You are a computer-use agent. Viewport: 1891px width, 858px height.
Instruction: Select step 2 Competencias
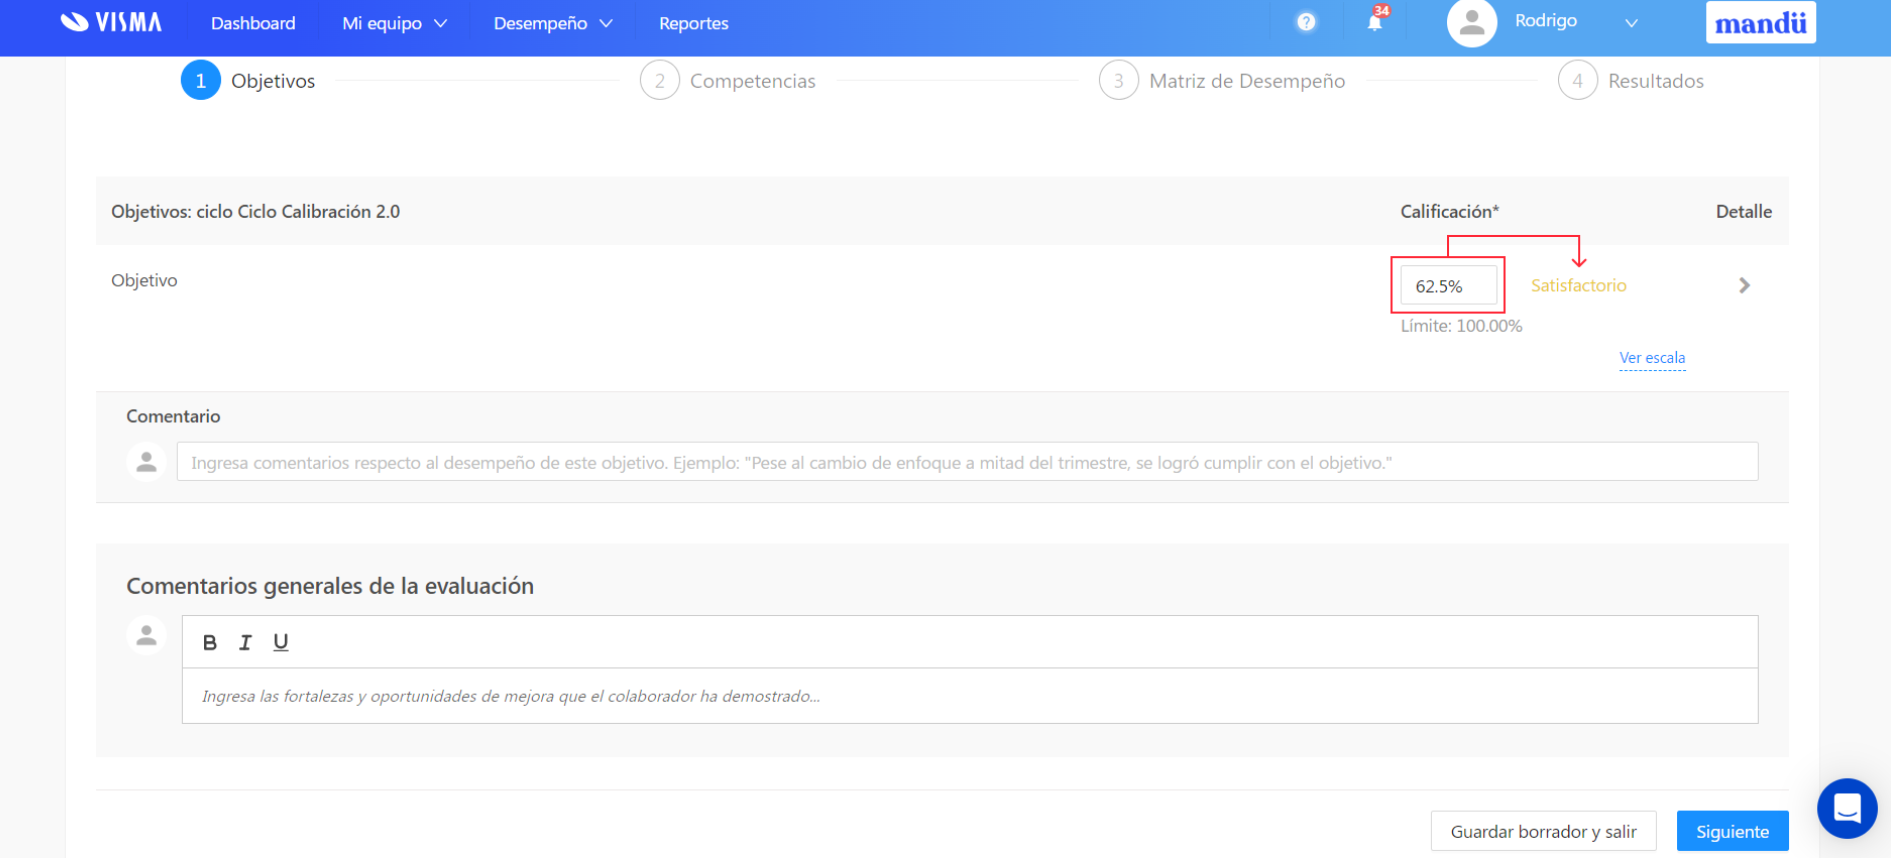pyautogui.click(x=728, y=81)
